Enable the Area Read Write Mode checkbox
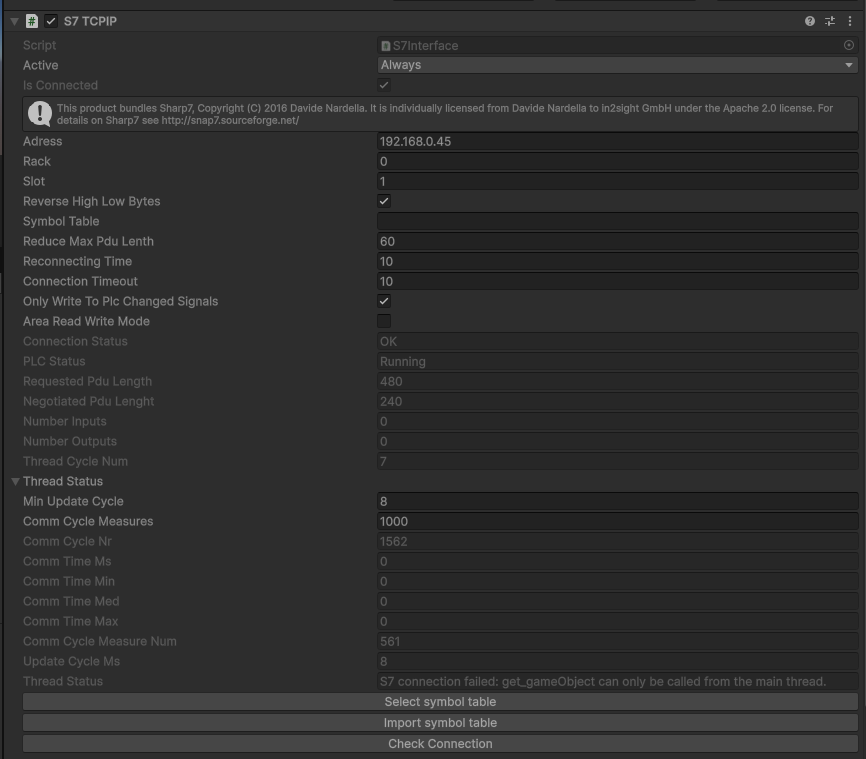 [x=384, y=321]
